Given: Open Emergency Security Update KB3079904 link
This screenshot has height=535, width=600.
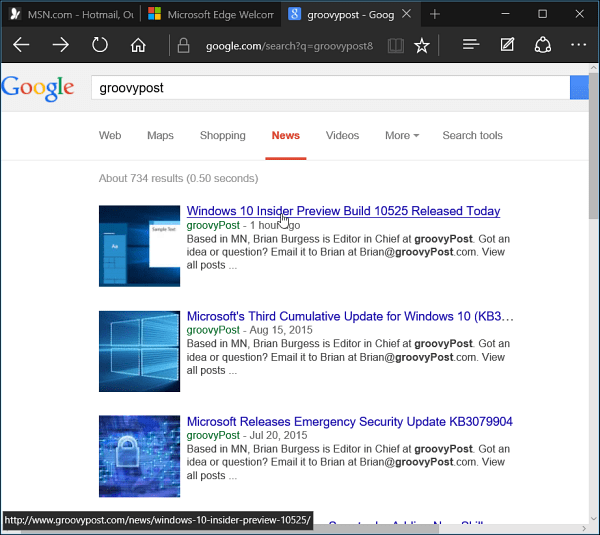Looking at the screenshot, I should point(349,421).
